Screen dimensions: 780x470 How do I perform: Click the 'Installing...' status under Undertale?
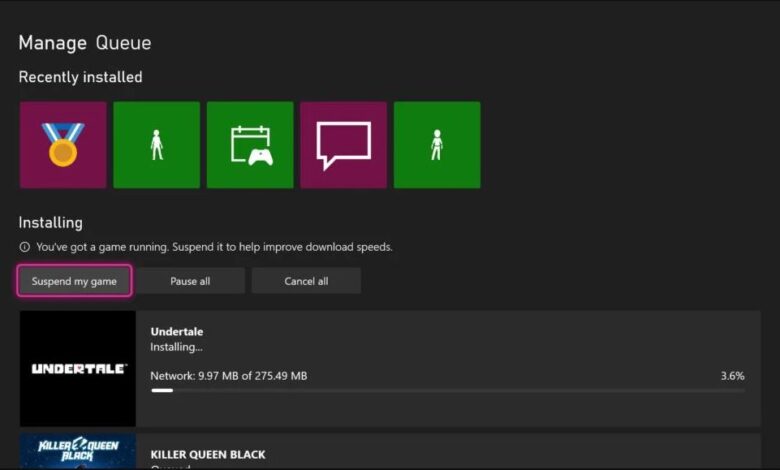tap(176, 347)
